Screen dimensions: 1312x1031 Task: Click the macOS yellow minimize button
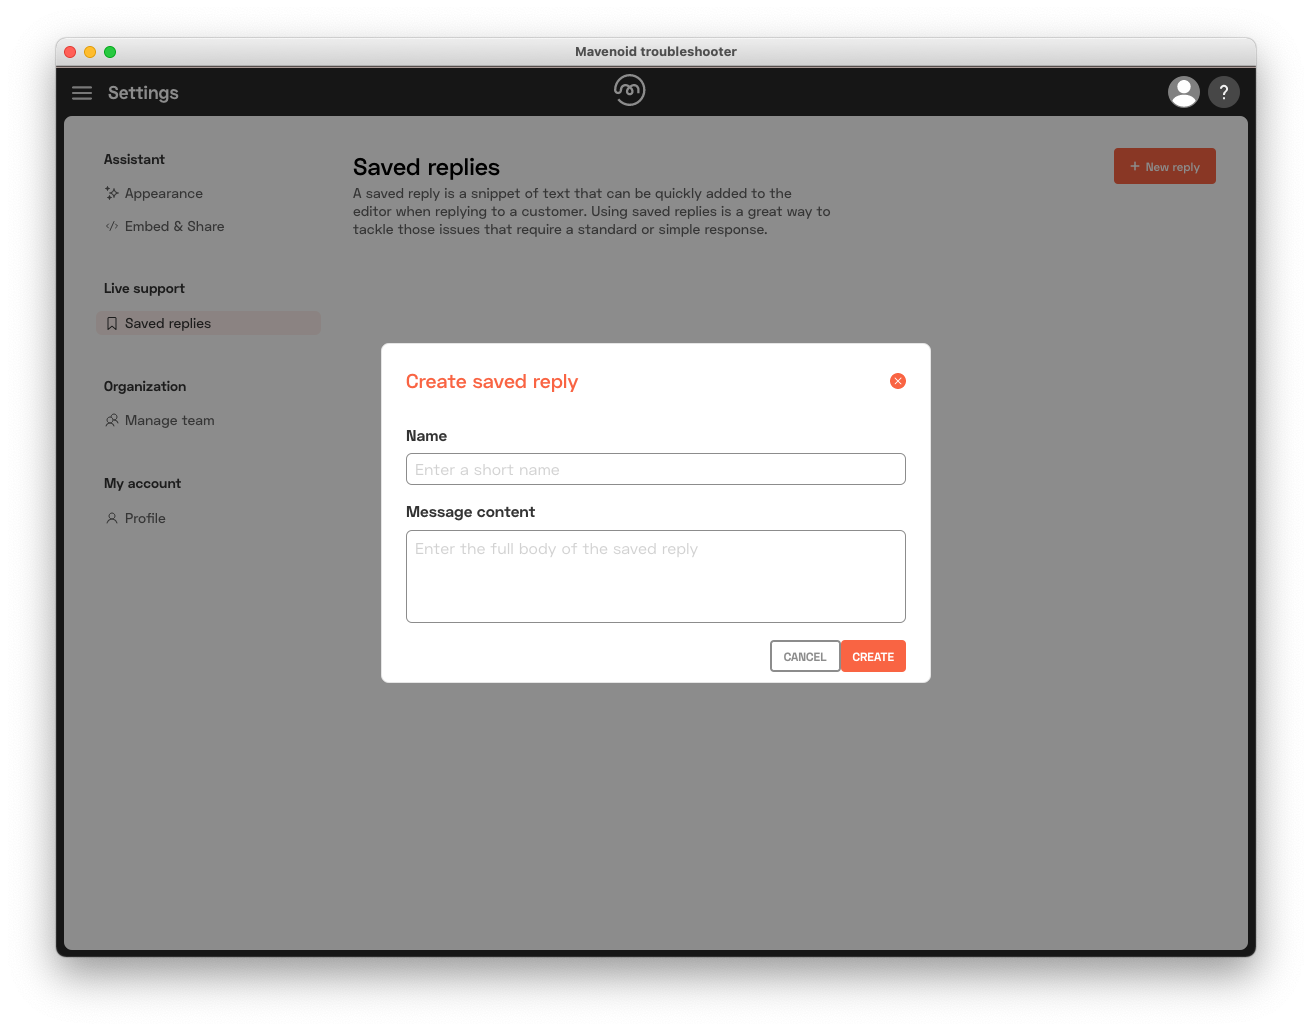(x=90, y=52)
